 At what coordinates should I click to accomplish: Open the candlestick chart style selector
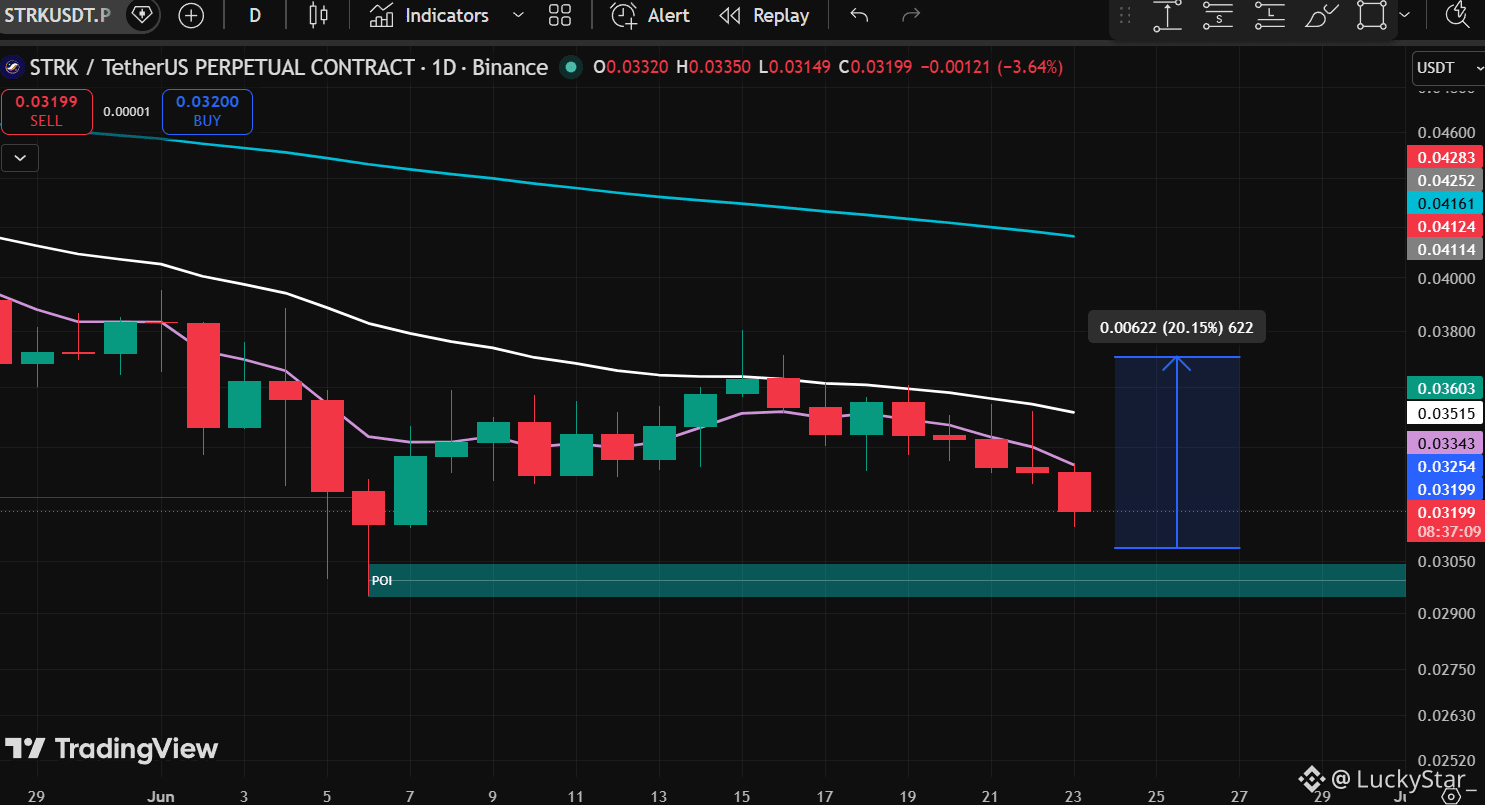point(318,15)
